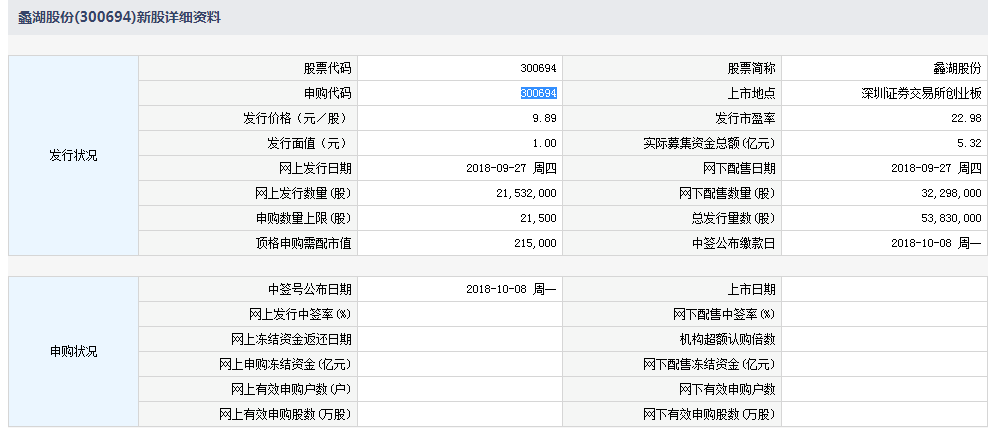Click the 发行面值 value 1.00
Screen dimensions: 997x428
coord(544,143)
